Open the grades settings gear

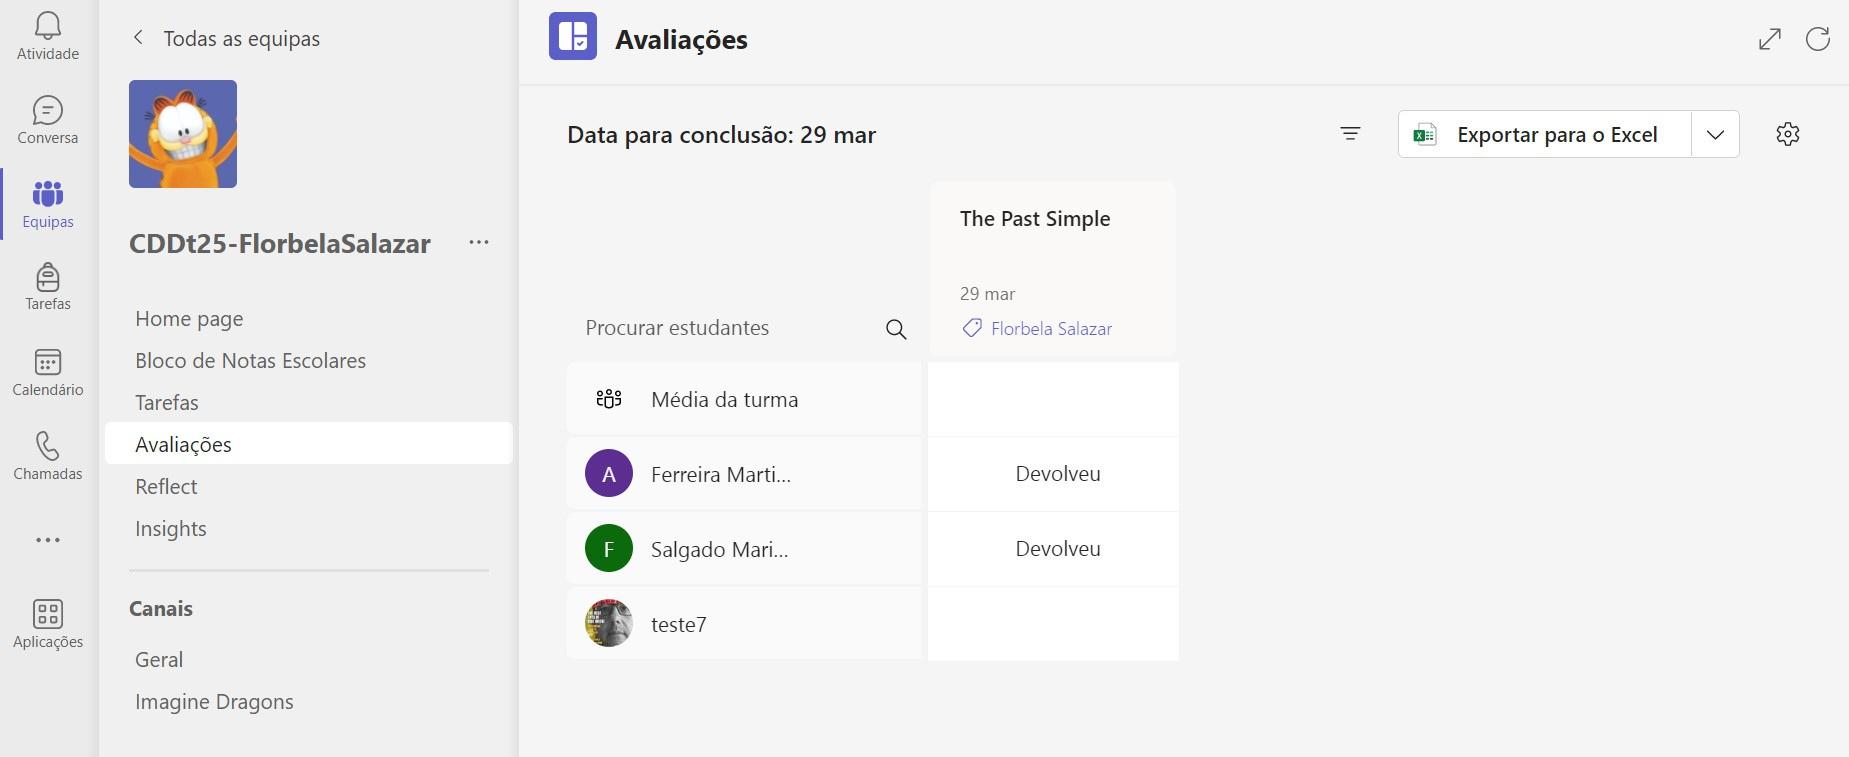1788,134
